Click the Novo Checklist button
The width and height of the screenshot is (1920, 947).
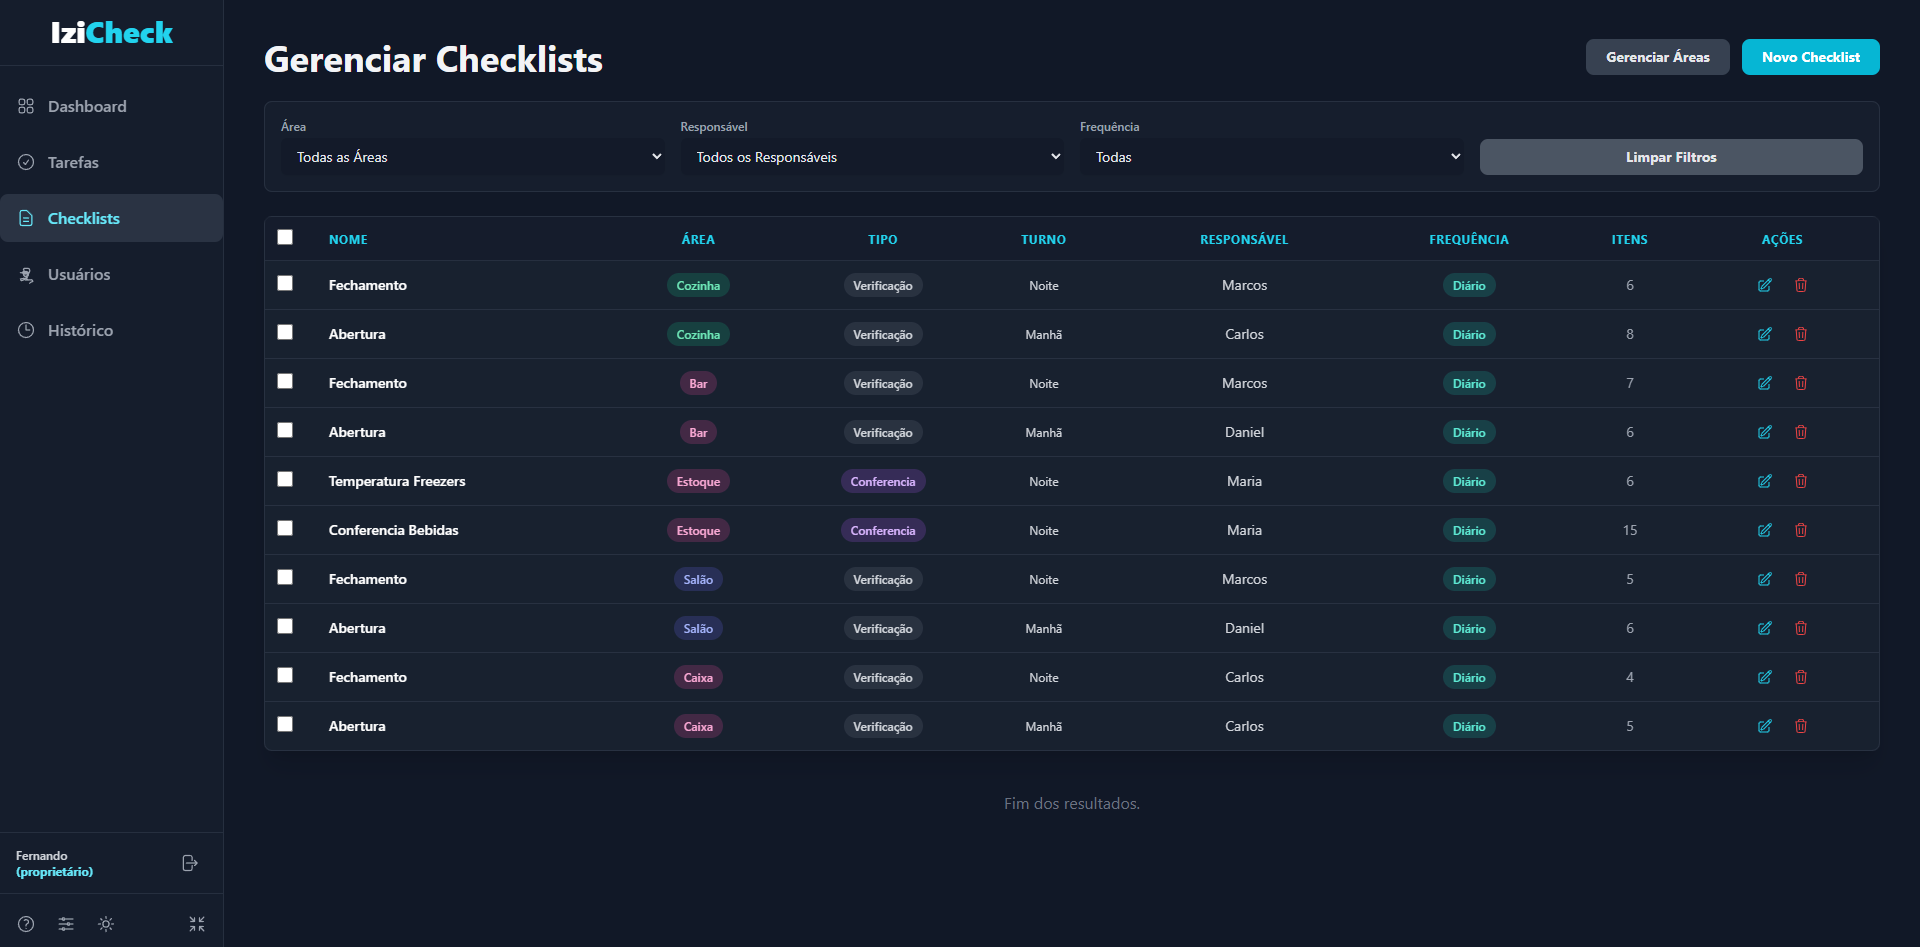pyautogui.click(x=1810, y=57)
